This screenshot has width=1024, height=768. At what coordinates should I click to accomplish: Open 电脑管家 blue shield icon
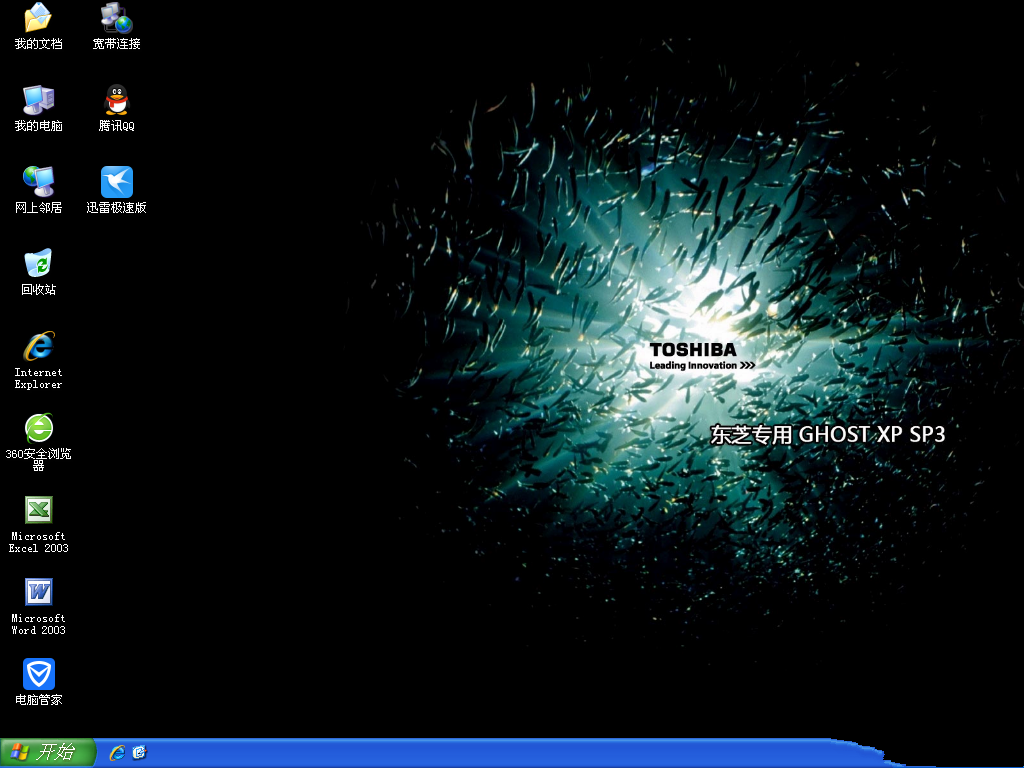pyautogui.click(x=38, y=674)
